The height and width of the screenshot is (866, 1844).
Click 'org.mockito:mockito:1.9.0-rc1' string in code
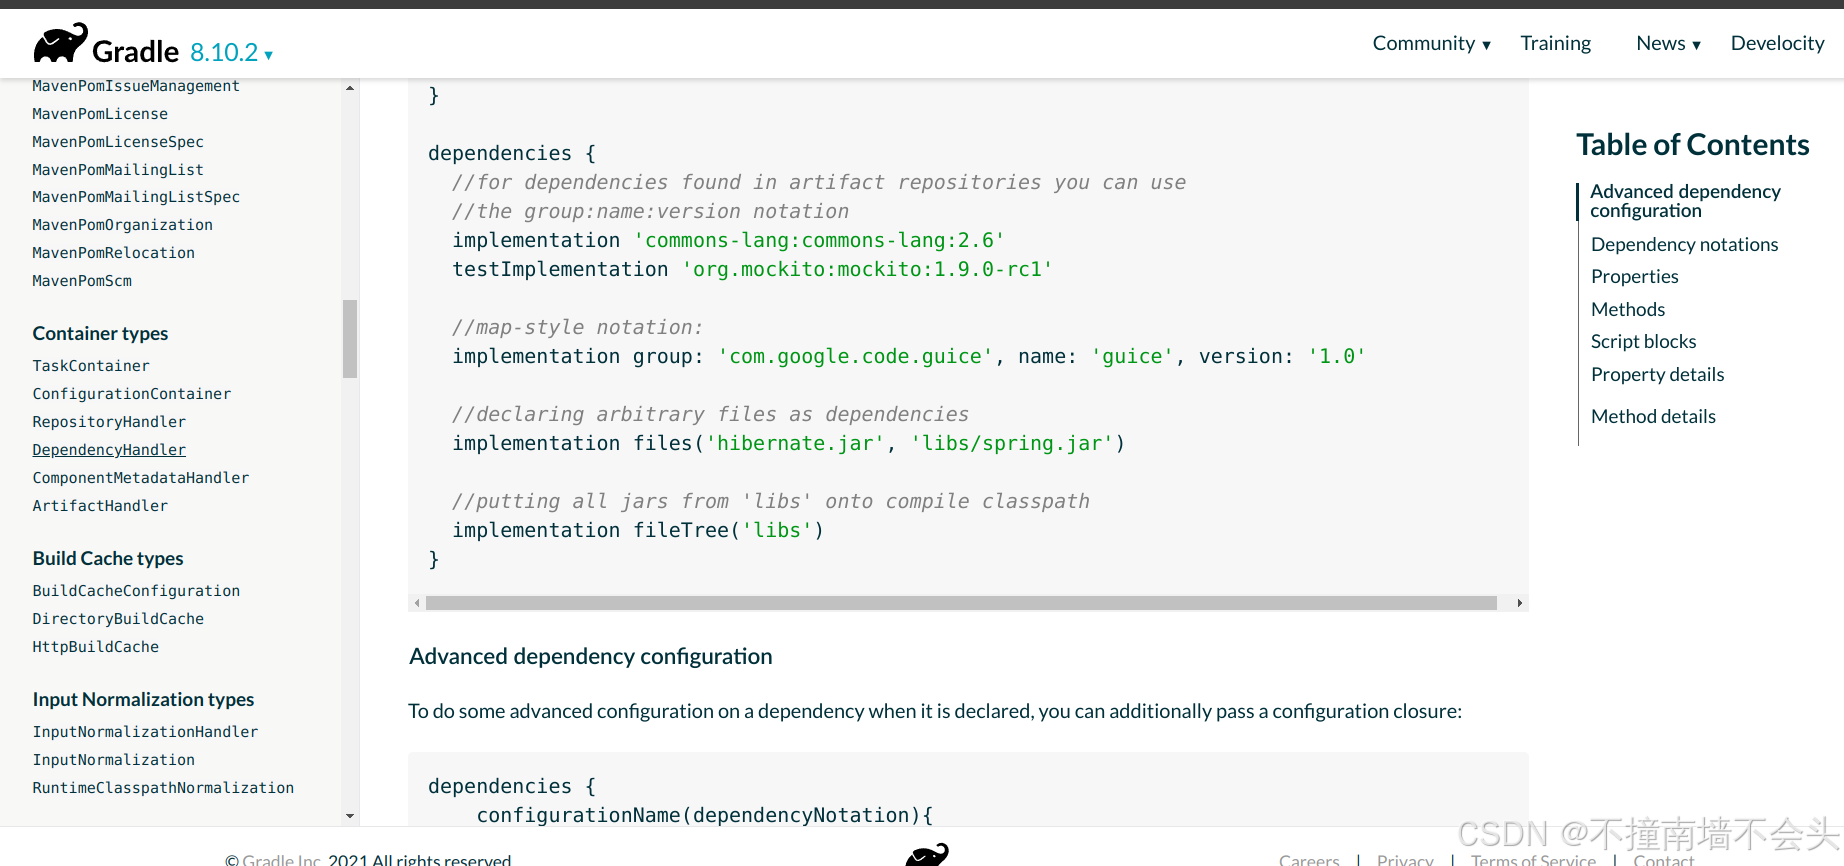(x=867, y=269)
